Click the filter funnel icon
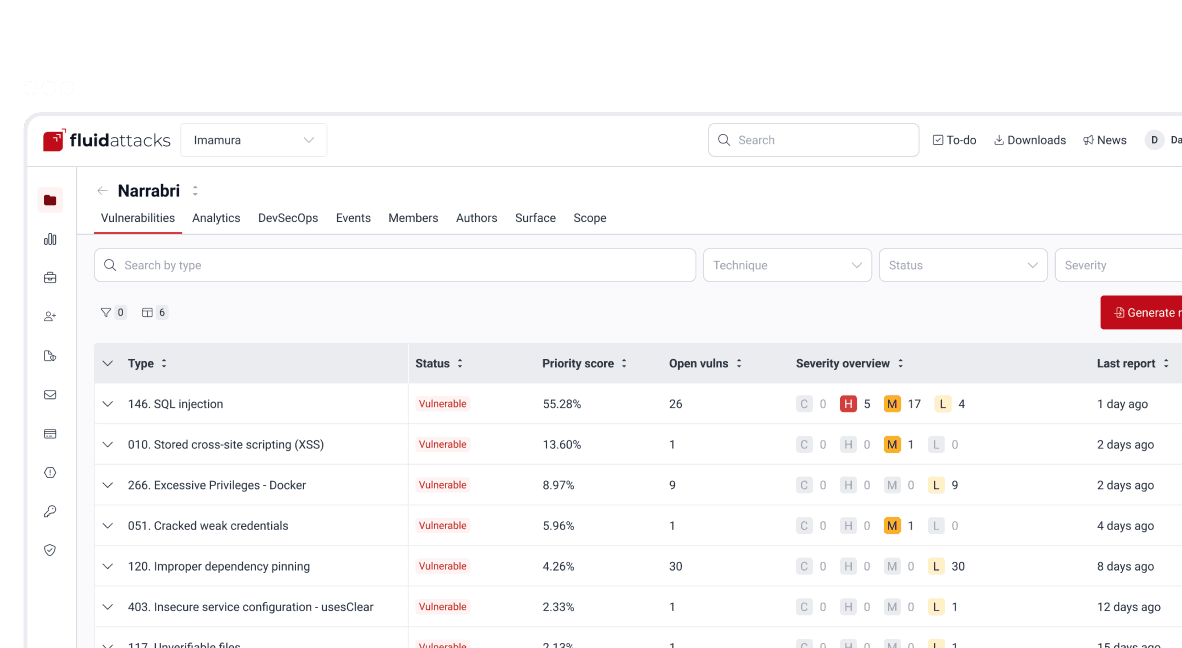 pos(106,313)
